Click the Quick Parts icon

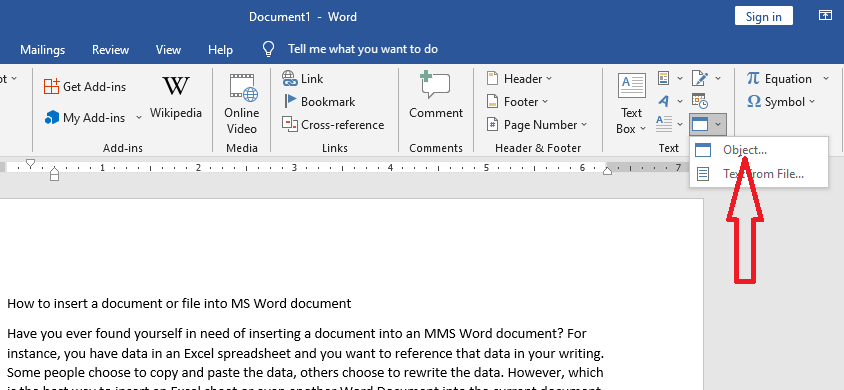pos(664,79)
